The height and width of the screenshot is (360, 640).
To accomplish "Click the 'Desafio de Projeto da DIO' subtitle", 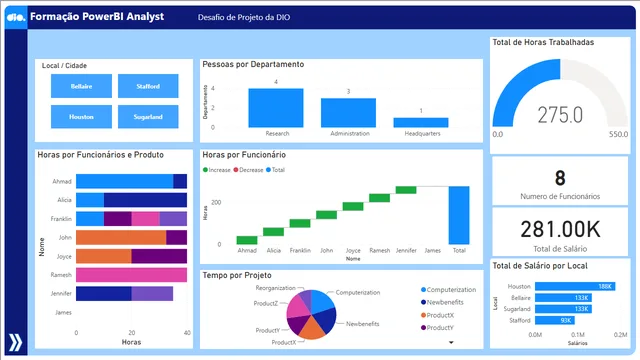I will (x=244, y=18).
